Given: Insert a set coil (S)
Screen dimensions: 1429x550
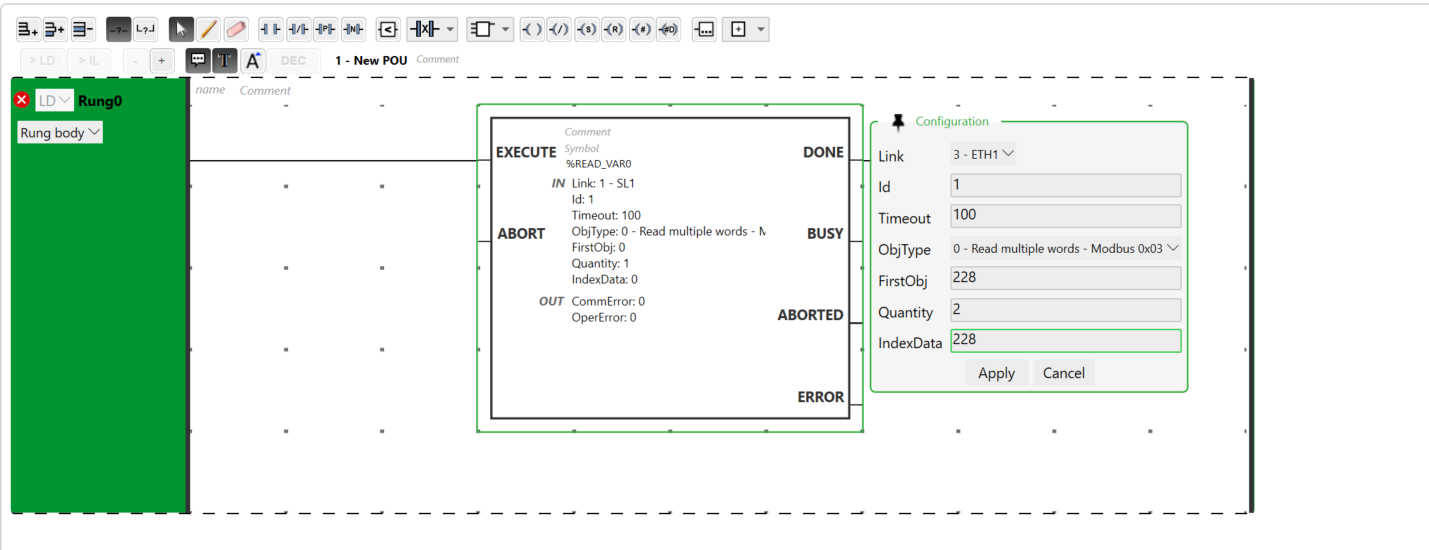Looking at the screenshot, I should [x=587, y=29].
